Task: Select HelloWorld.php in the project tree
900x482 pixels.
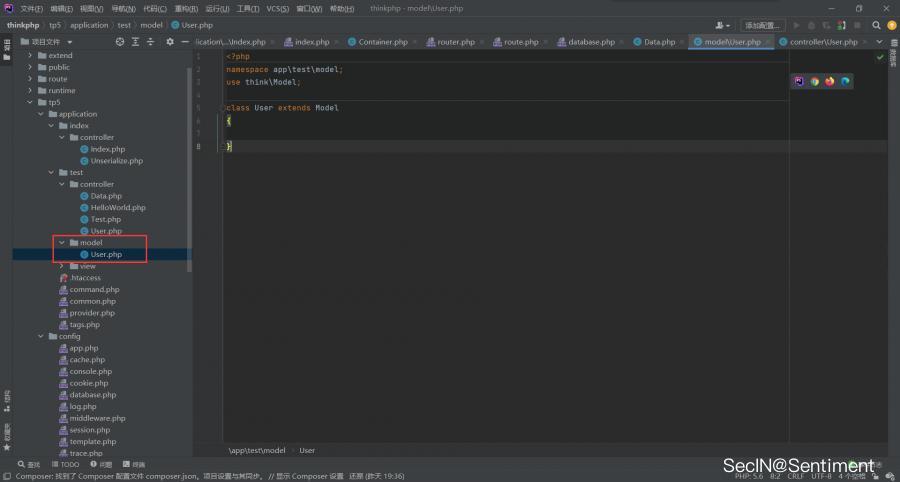Action: [x=117, y=208]
